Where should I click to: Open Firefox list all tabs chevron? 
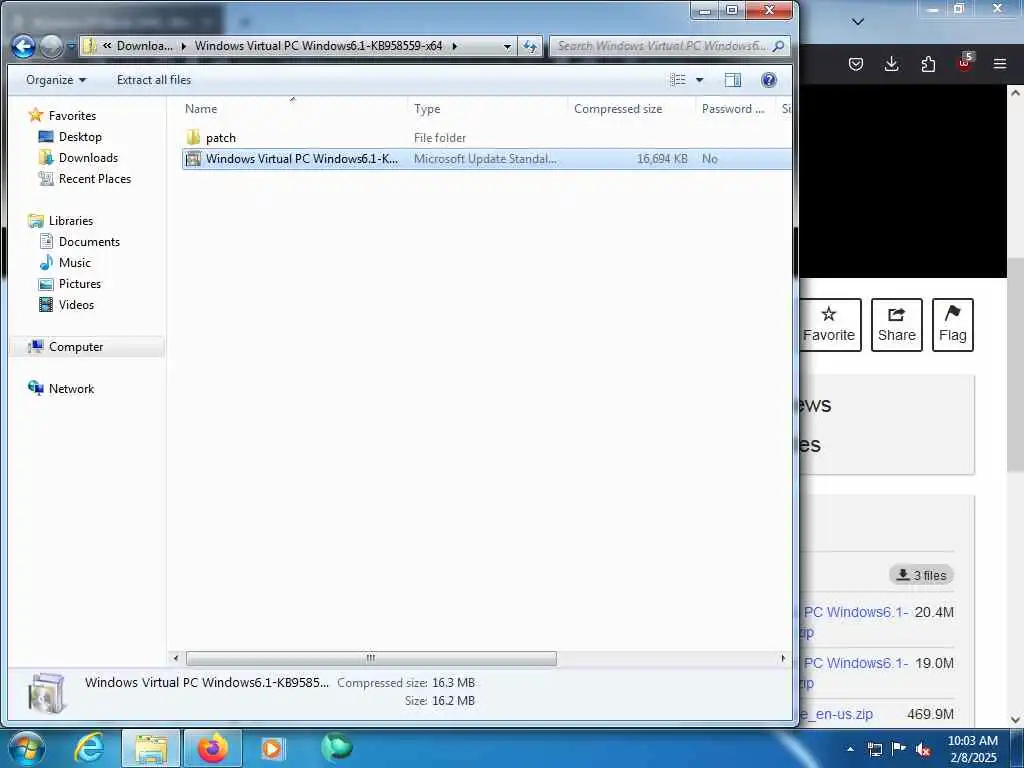click(x=858, y=22)
